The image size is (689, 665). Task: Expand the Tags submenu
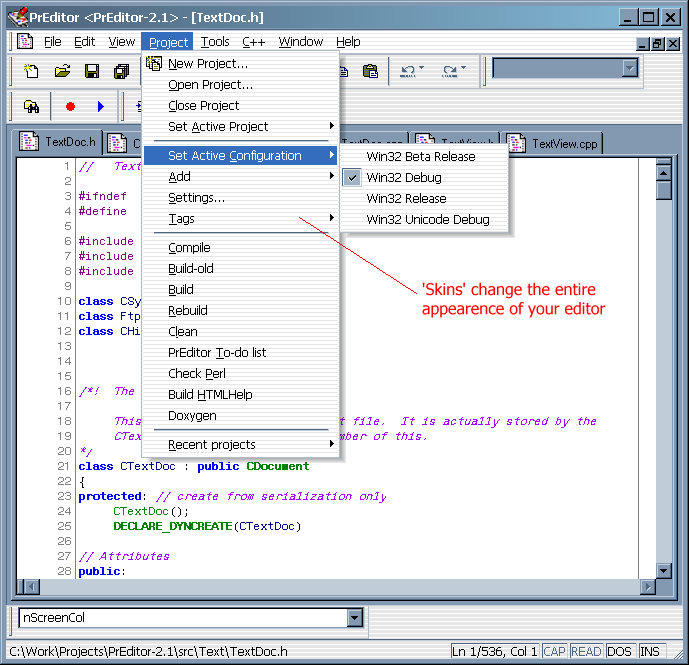point(240,218)
